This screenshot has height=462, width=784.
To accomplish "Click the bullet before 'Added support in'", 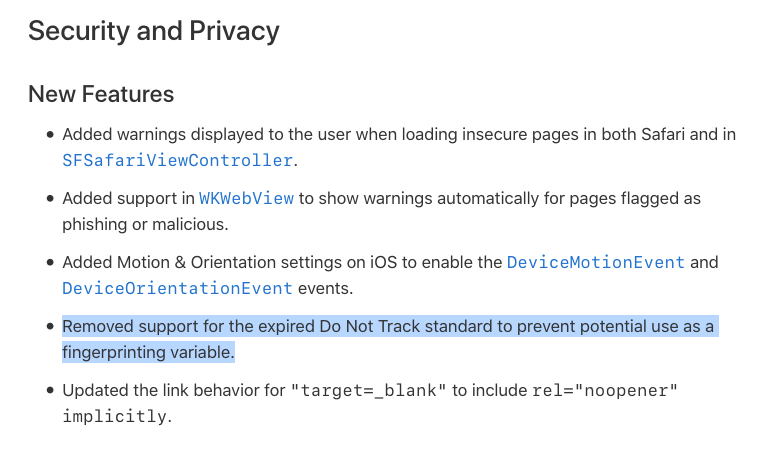I will tap(50, 198).
